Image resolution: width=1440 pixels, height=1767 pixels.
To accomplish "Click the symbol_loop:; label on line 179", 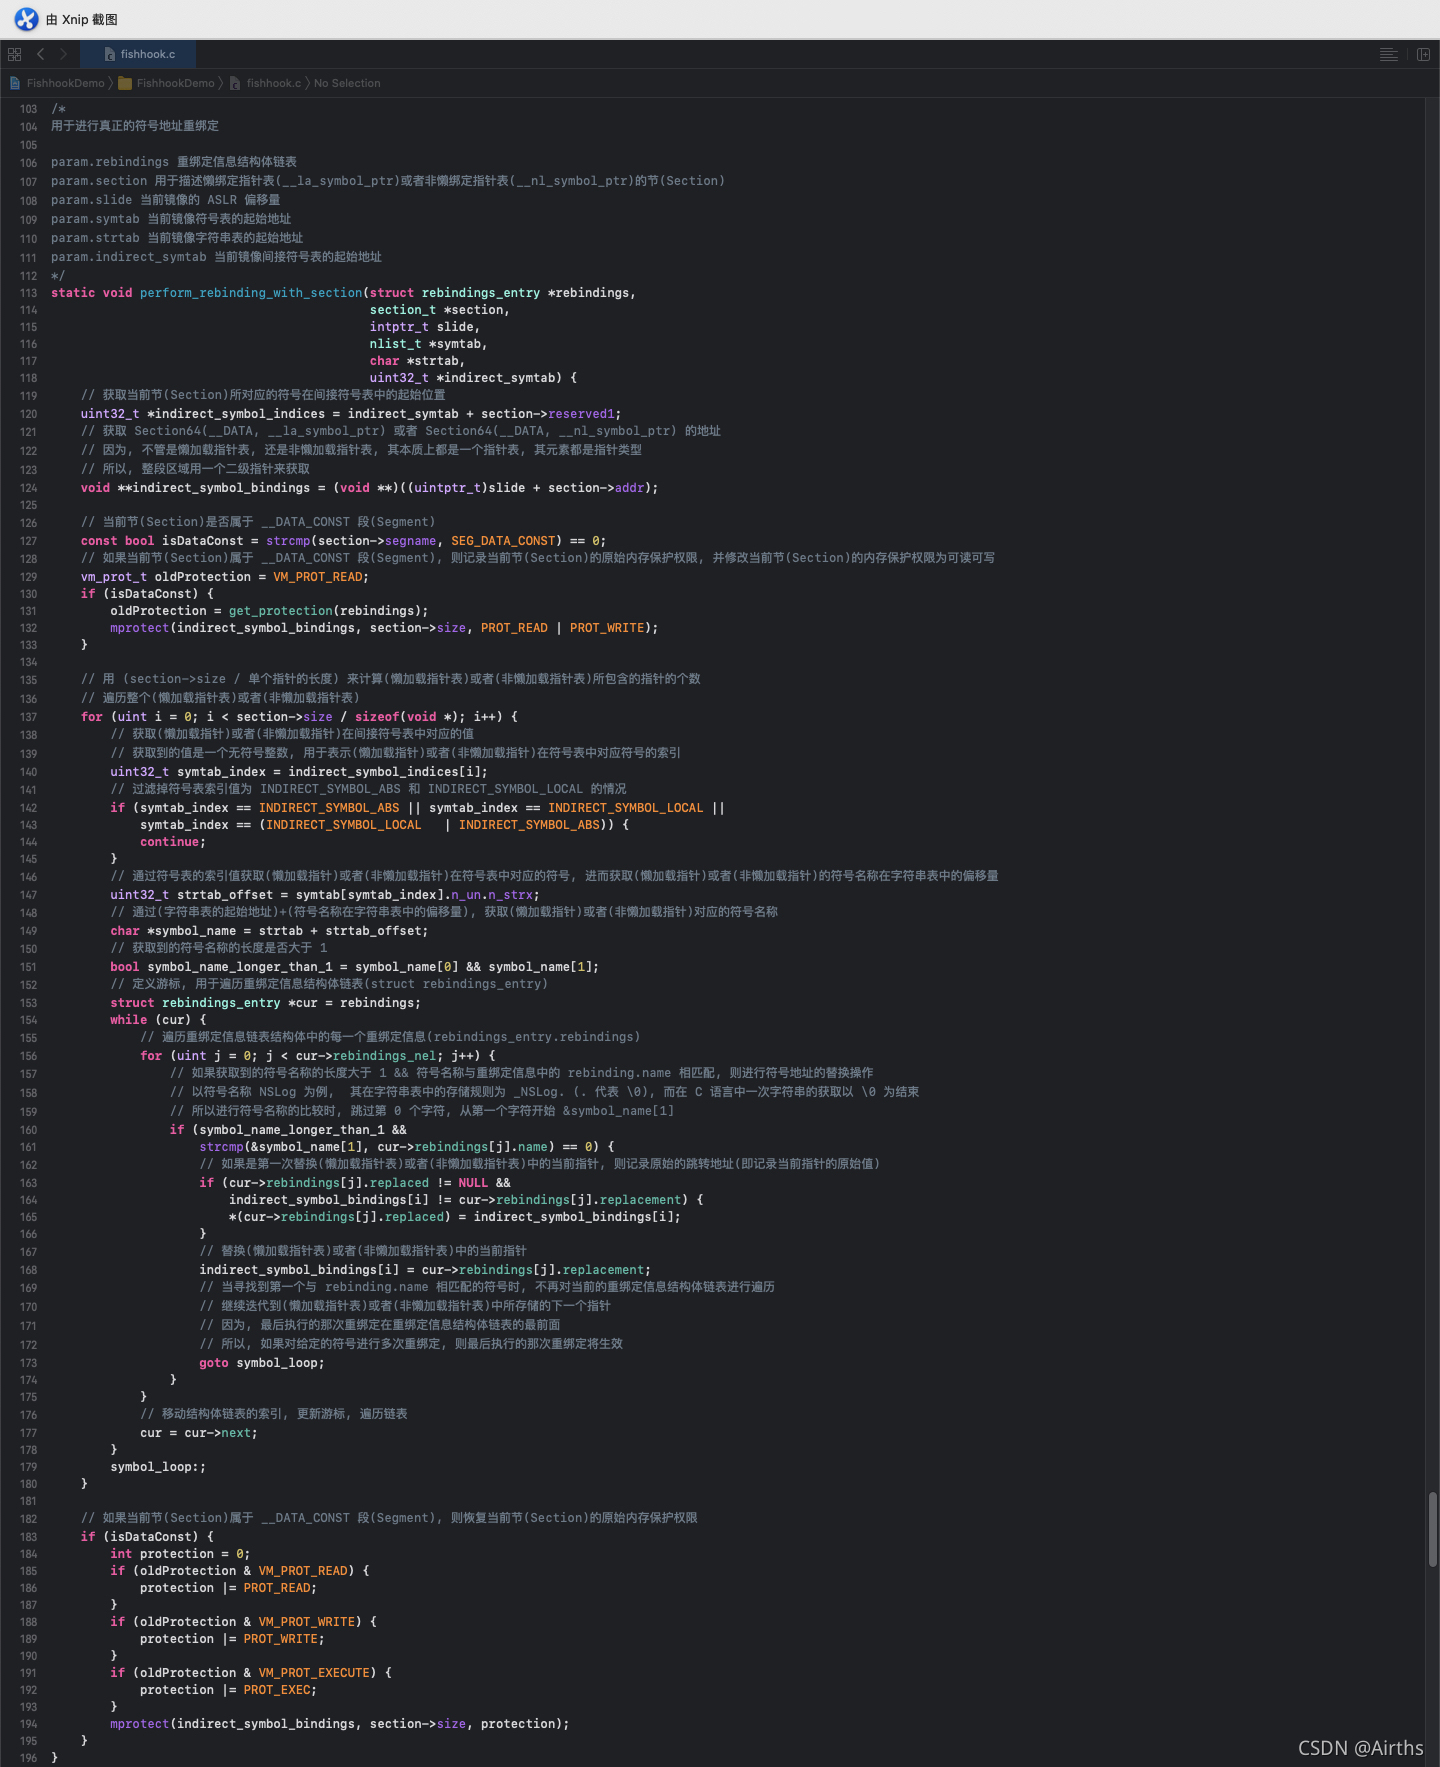I will [158, 1467].
